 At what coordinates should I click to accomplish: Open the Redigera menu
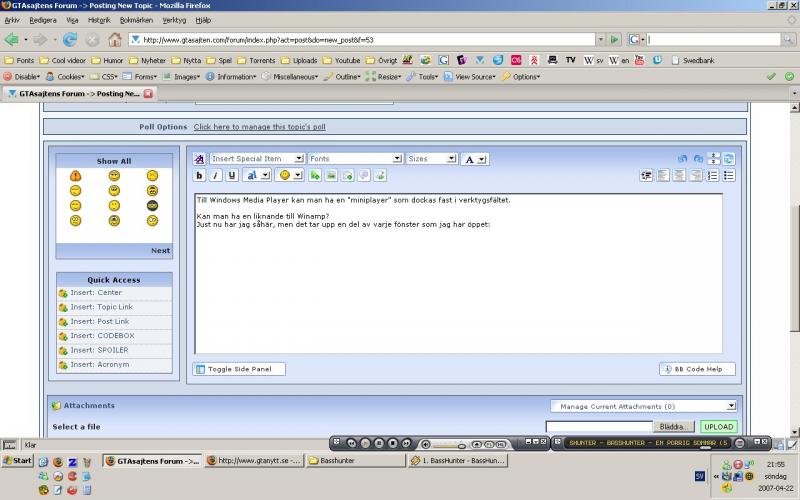pyautogui.click(x=43, y=20)
